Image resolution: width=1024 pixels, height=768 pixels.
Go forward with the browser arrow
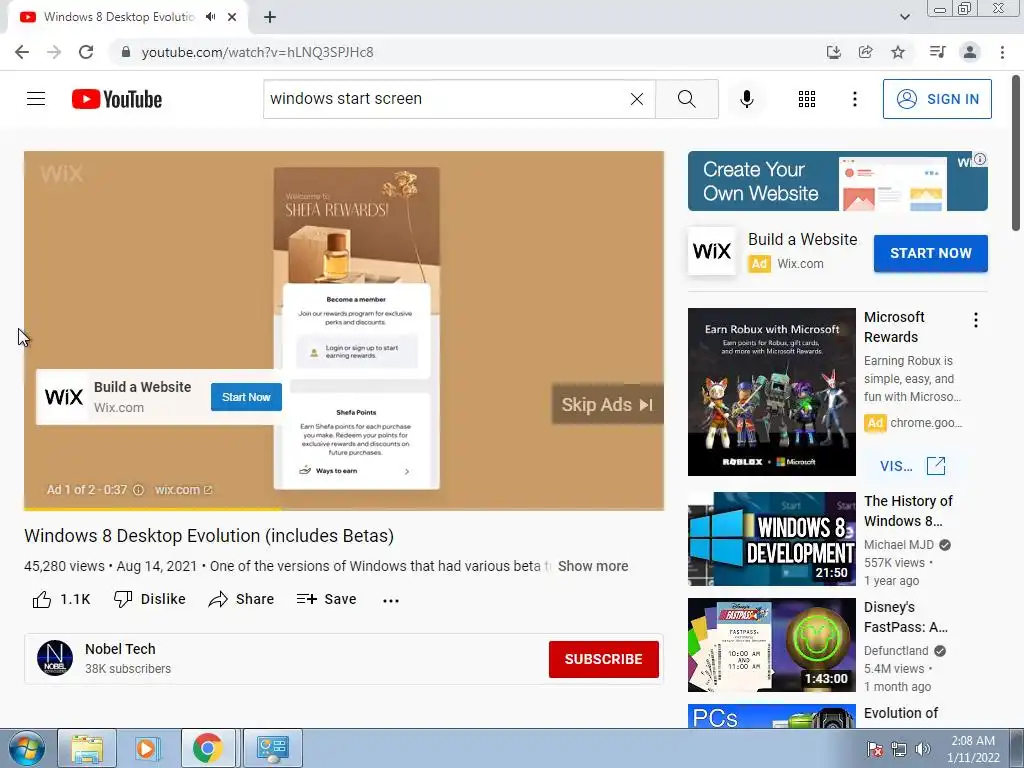tap(54, 52)
